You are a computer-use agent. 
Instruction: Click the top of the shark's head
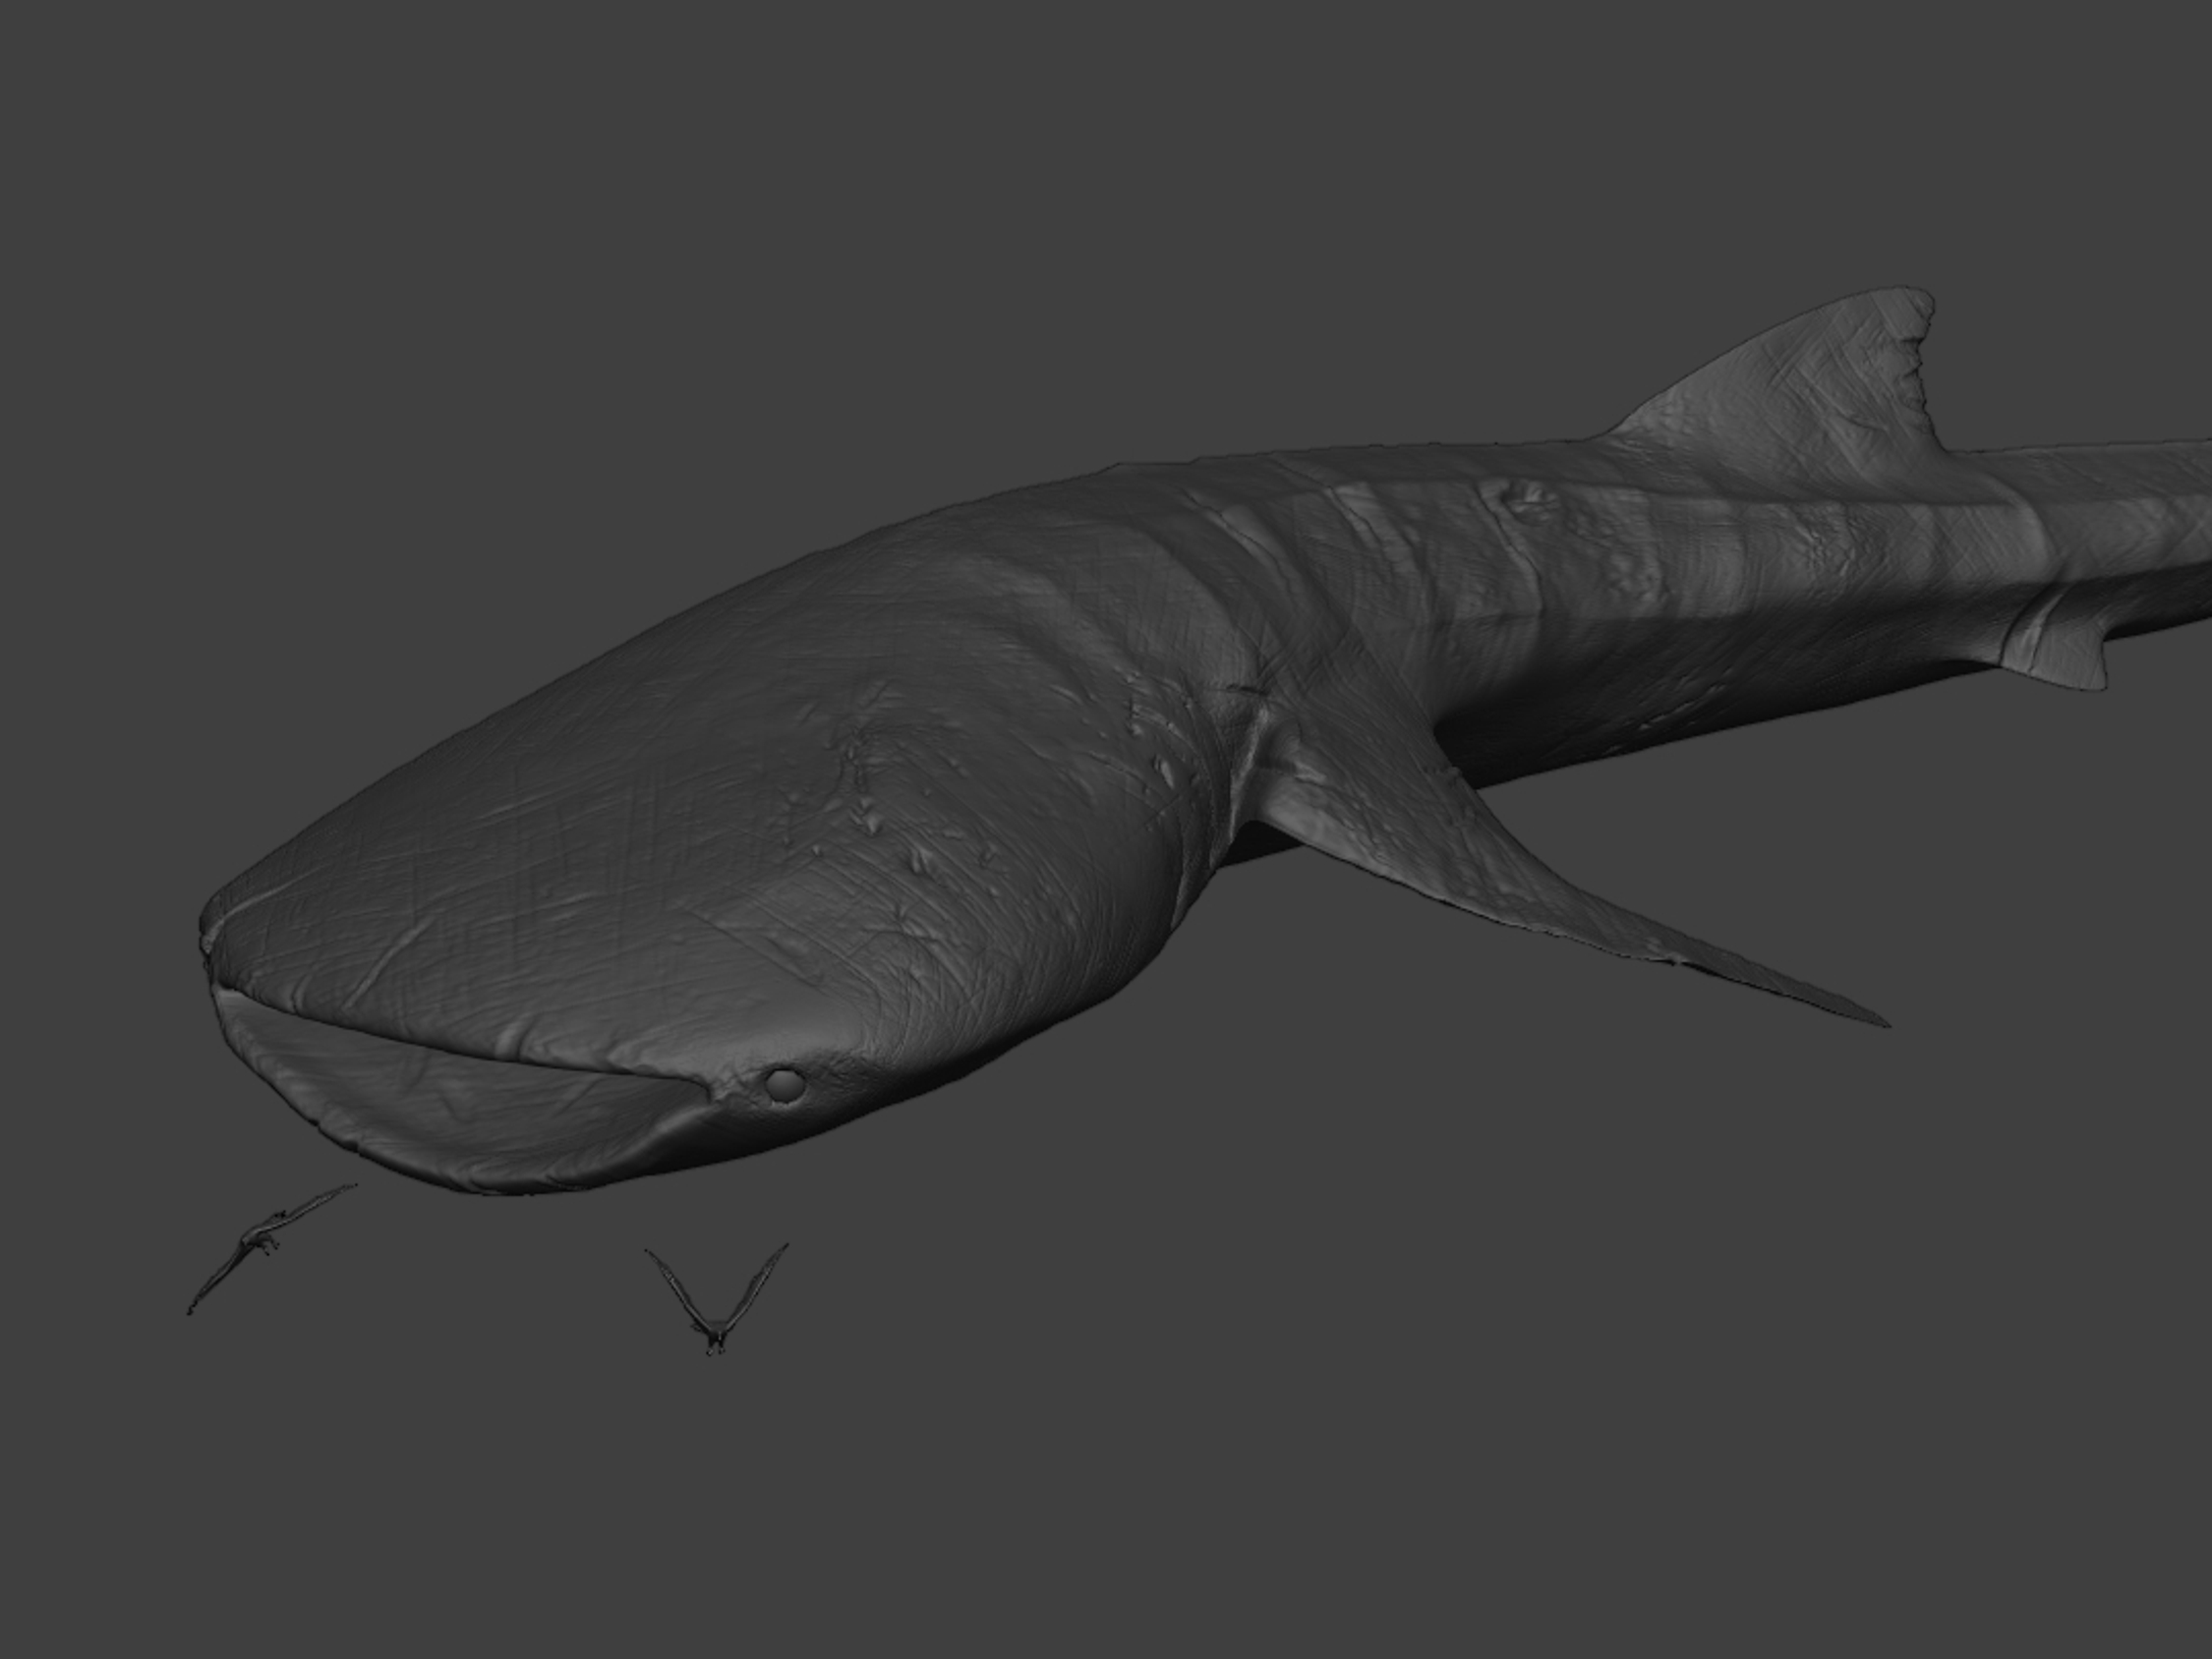click(x=700, y=720)
